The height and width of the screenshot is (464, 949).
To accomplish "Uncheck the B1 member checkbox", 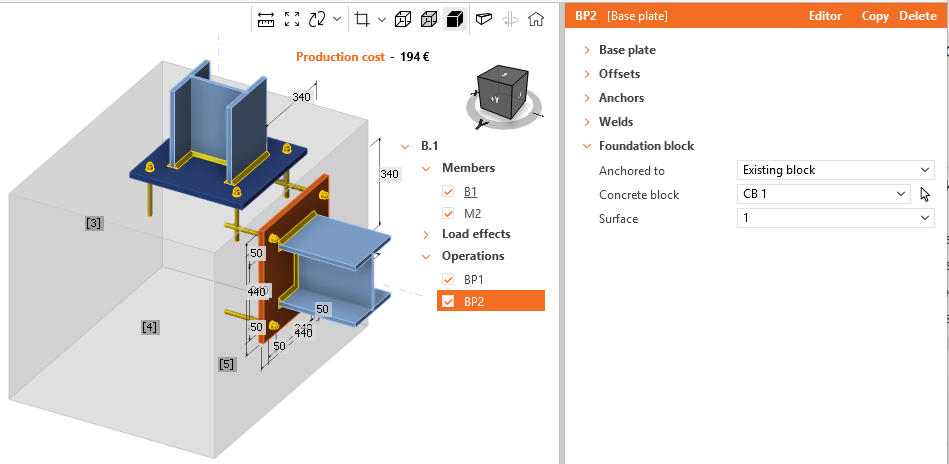I will coord(448,191).
